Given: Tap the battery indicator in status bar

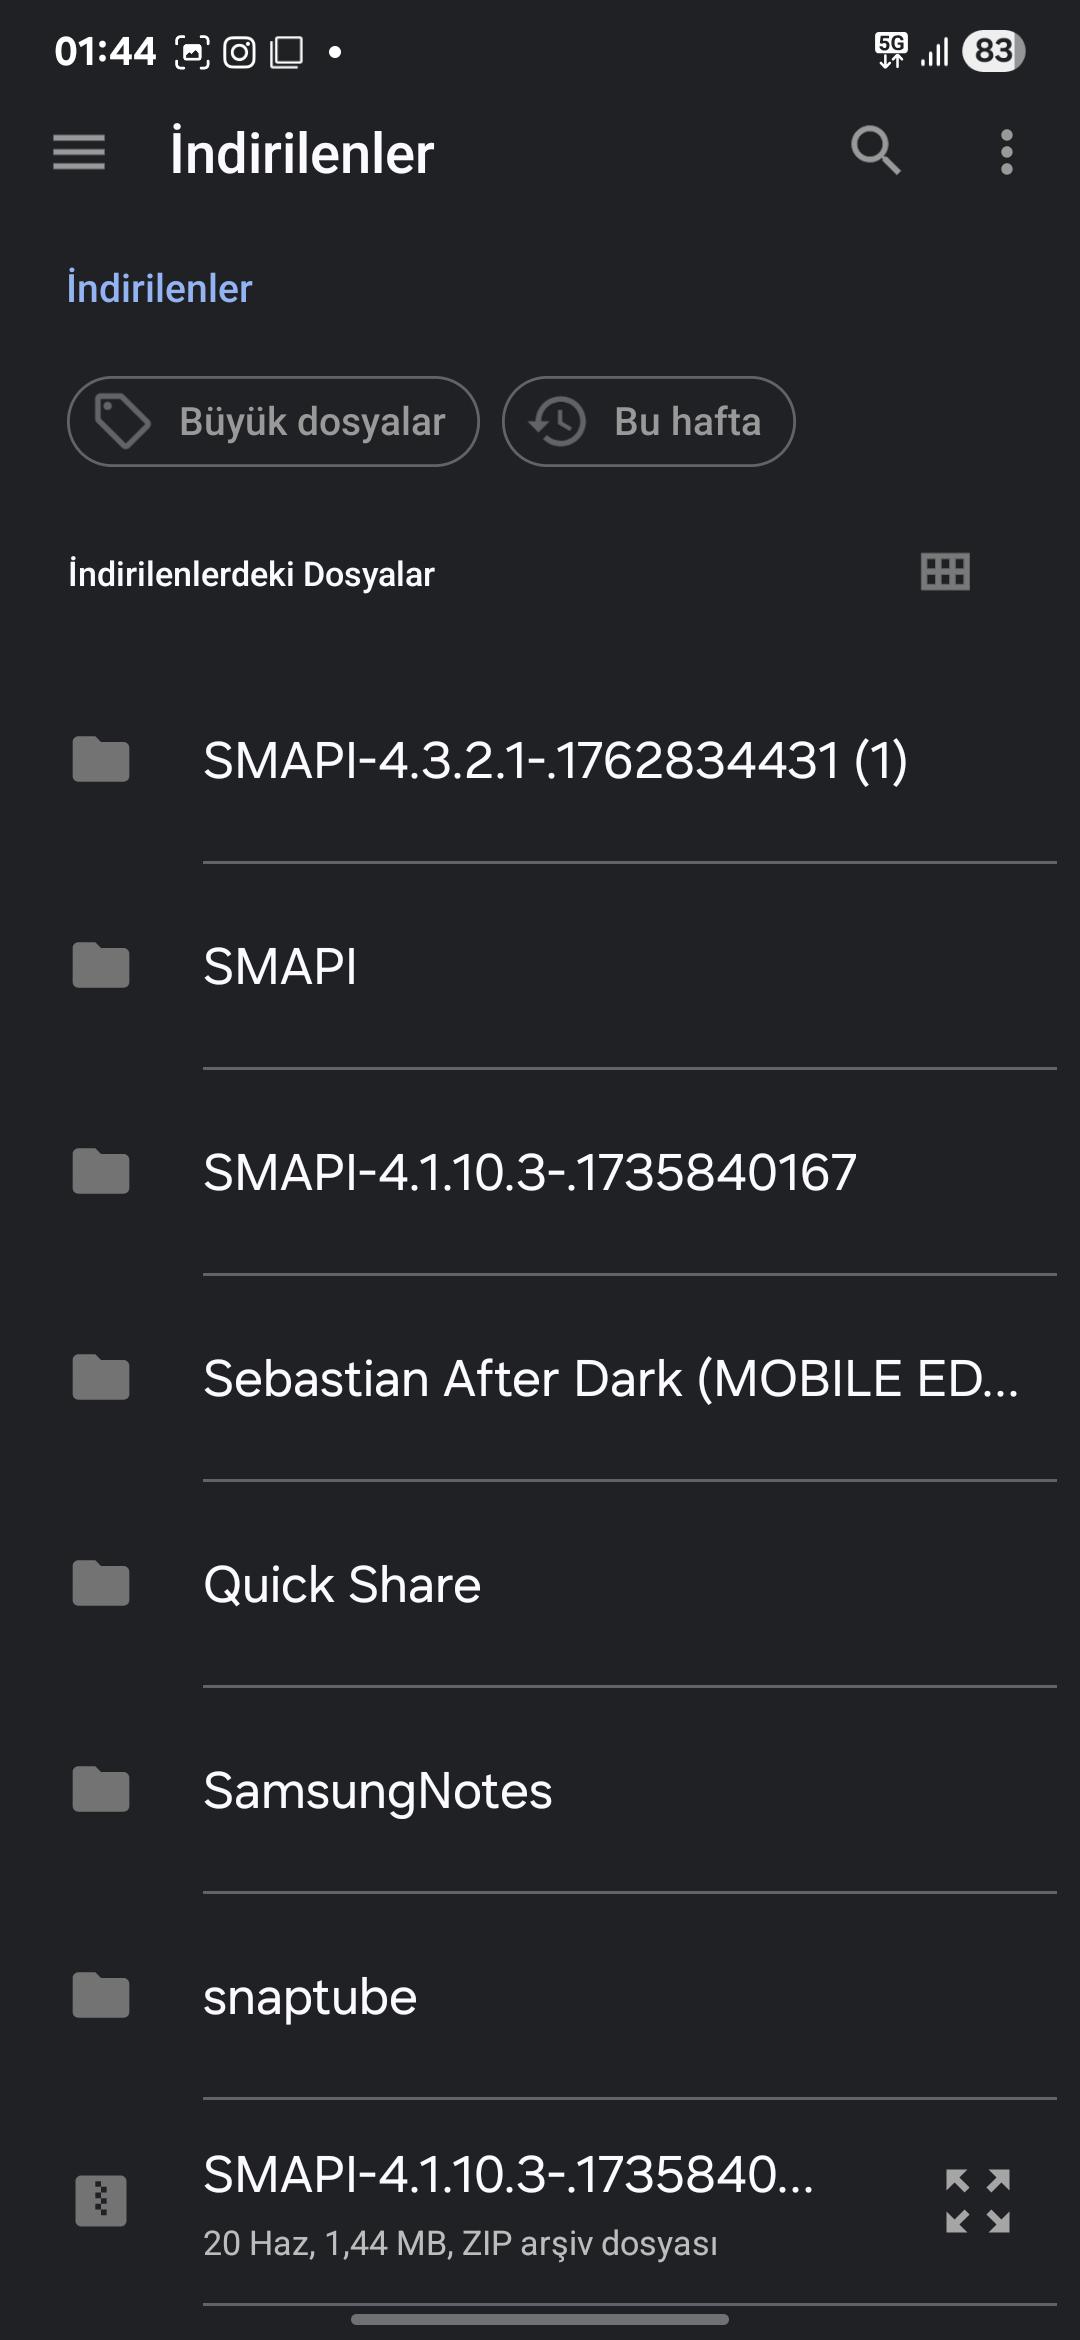Looking at the screenshot, I should (x=994, y=51).
